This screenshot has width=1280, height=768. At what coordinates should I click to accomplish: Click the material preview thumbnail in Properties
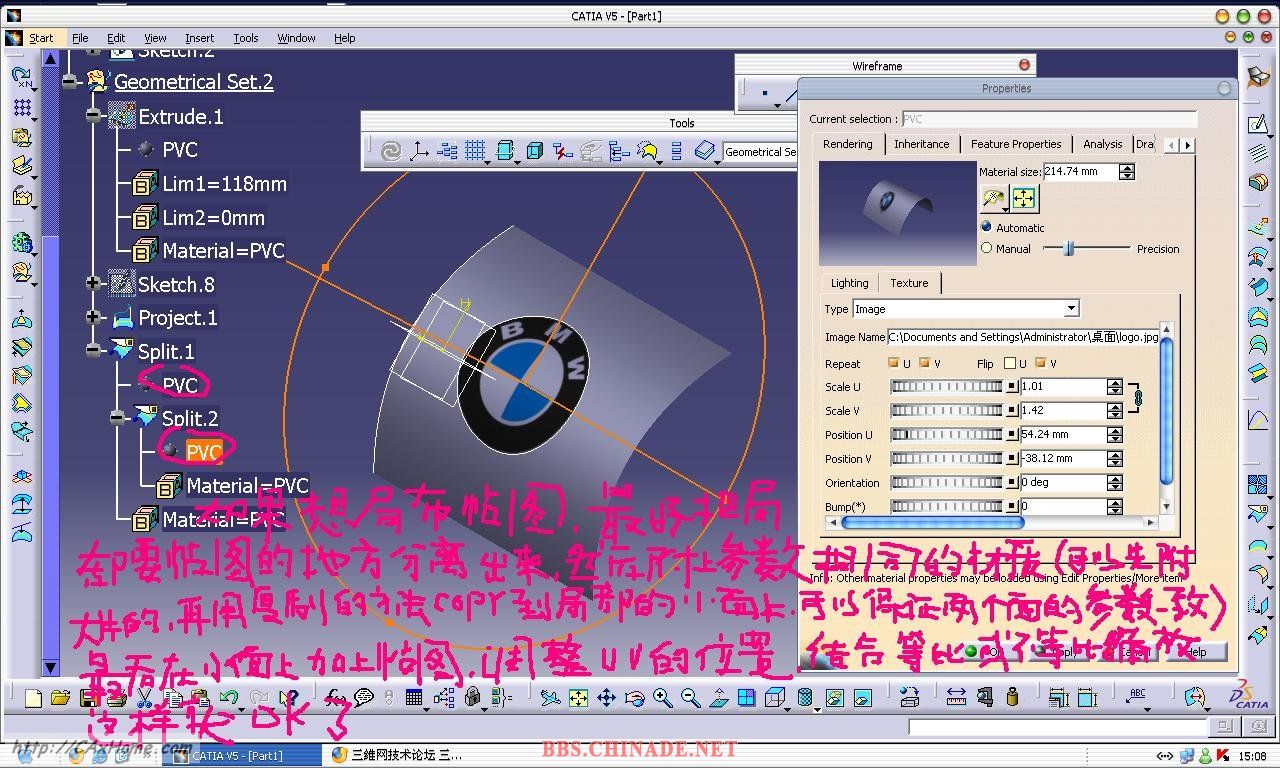click(898, 213)
